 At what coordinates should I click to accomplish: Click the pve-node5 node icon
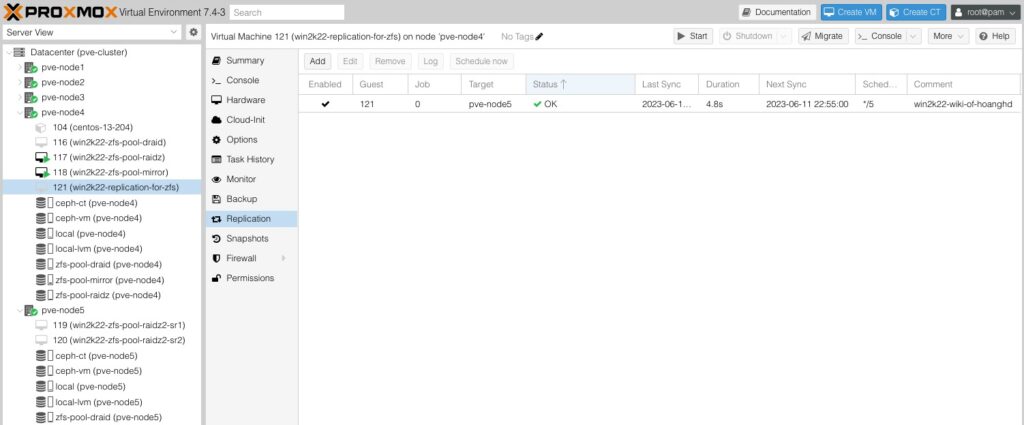tap(31, 310)
